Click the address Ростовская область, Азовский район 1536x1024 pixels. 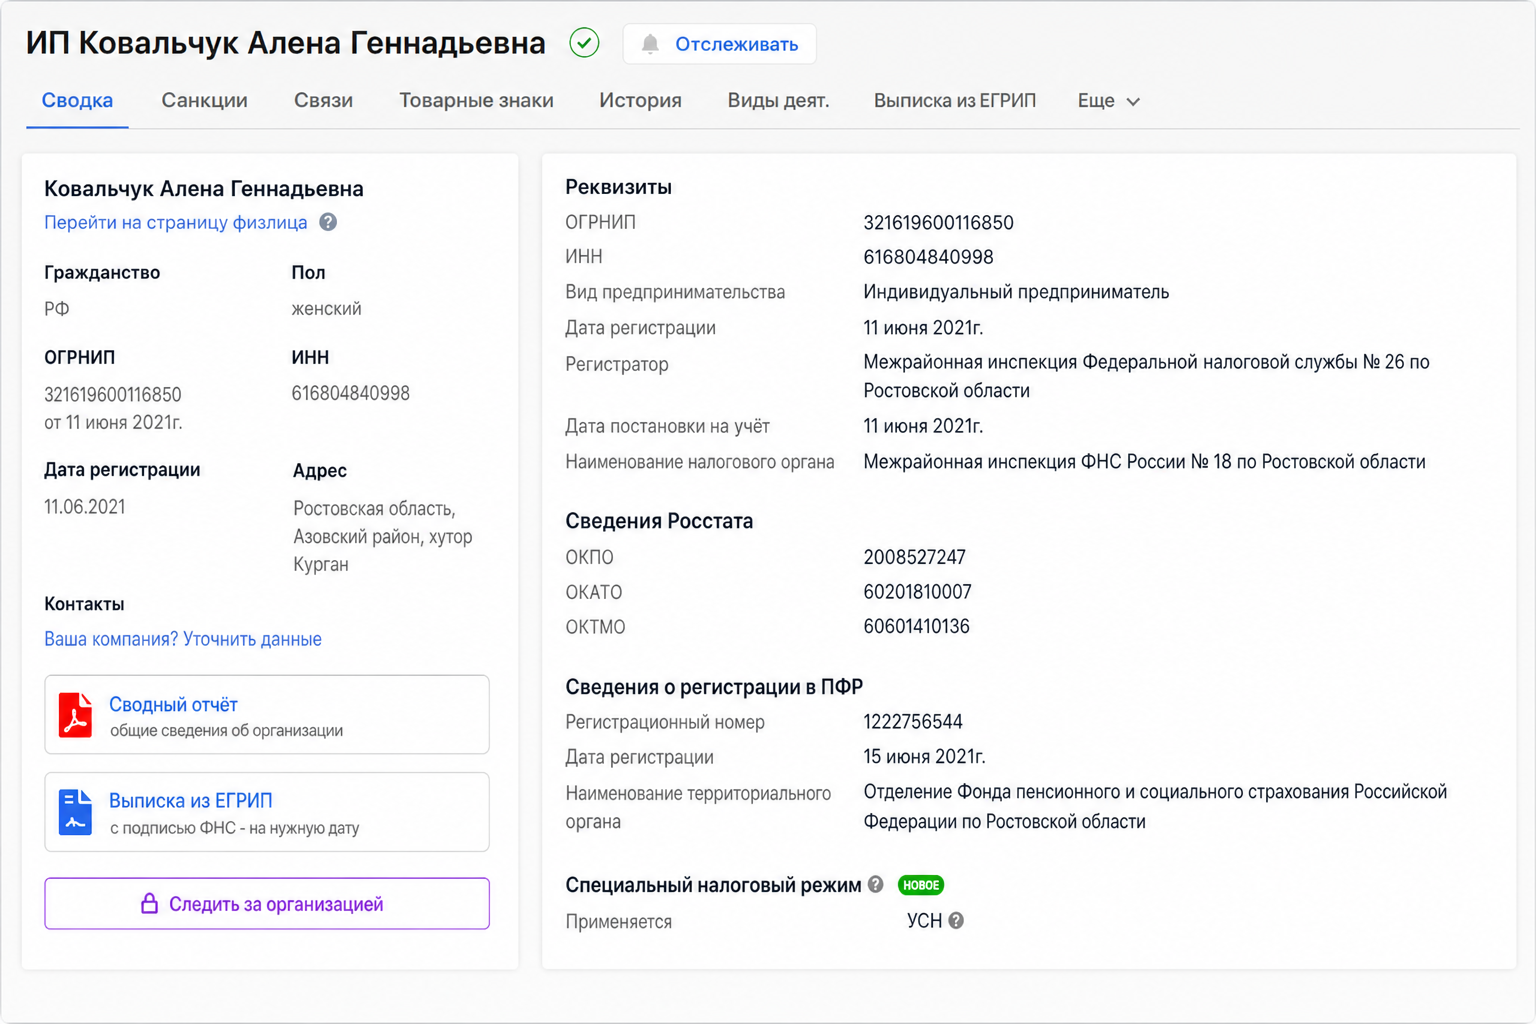[x=383, y=537]
